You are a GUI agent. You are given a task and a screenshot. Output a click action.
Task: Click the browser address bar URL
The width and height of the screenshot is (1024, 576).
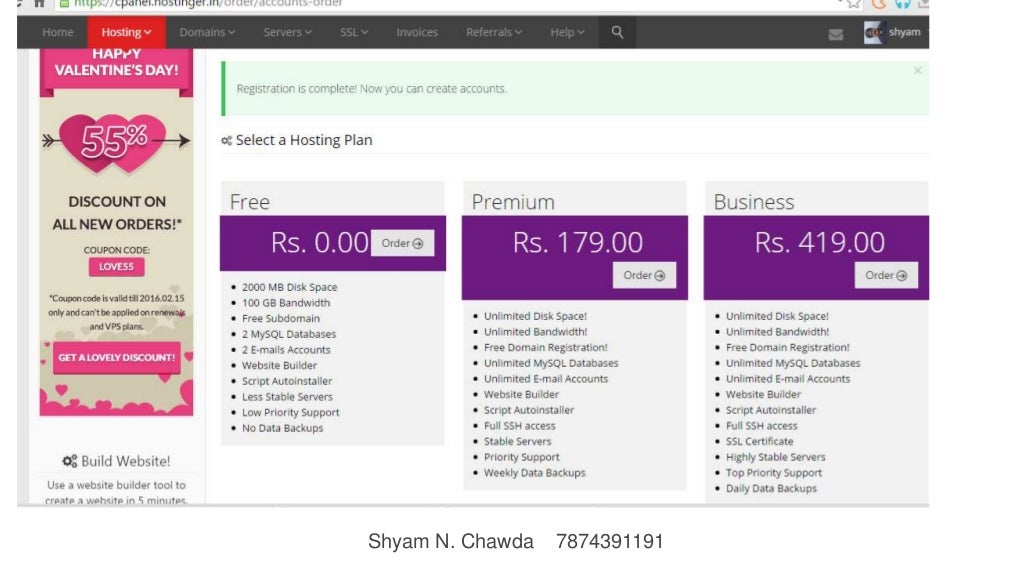[x=209, y=3]
